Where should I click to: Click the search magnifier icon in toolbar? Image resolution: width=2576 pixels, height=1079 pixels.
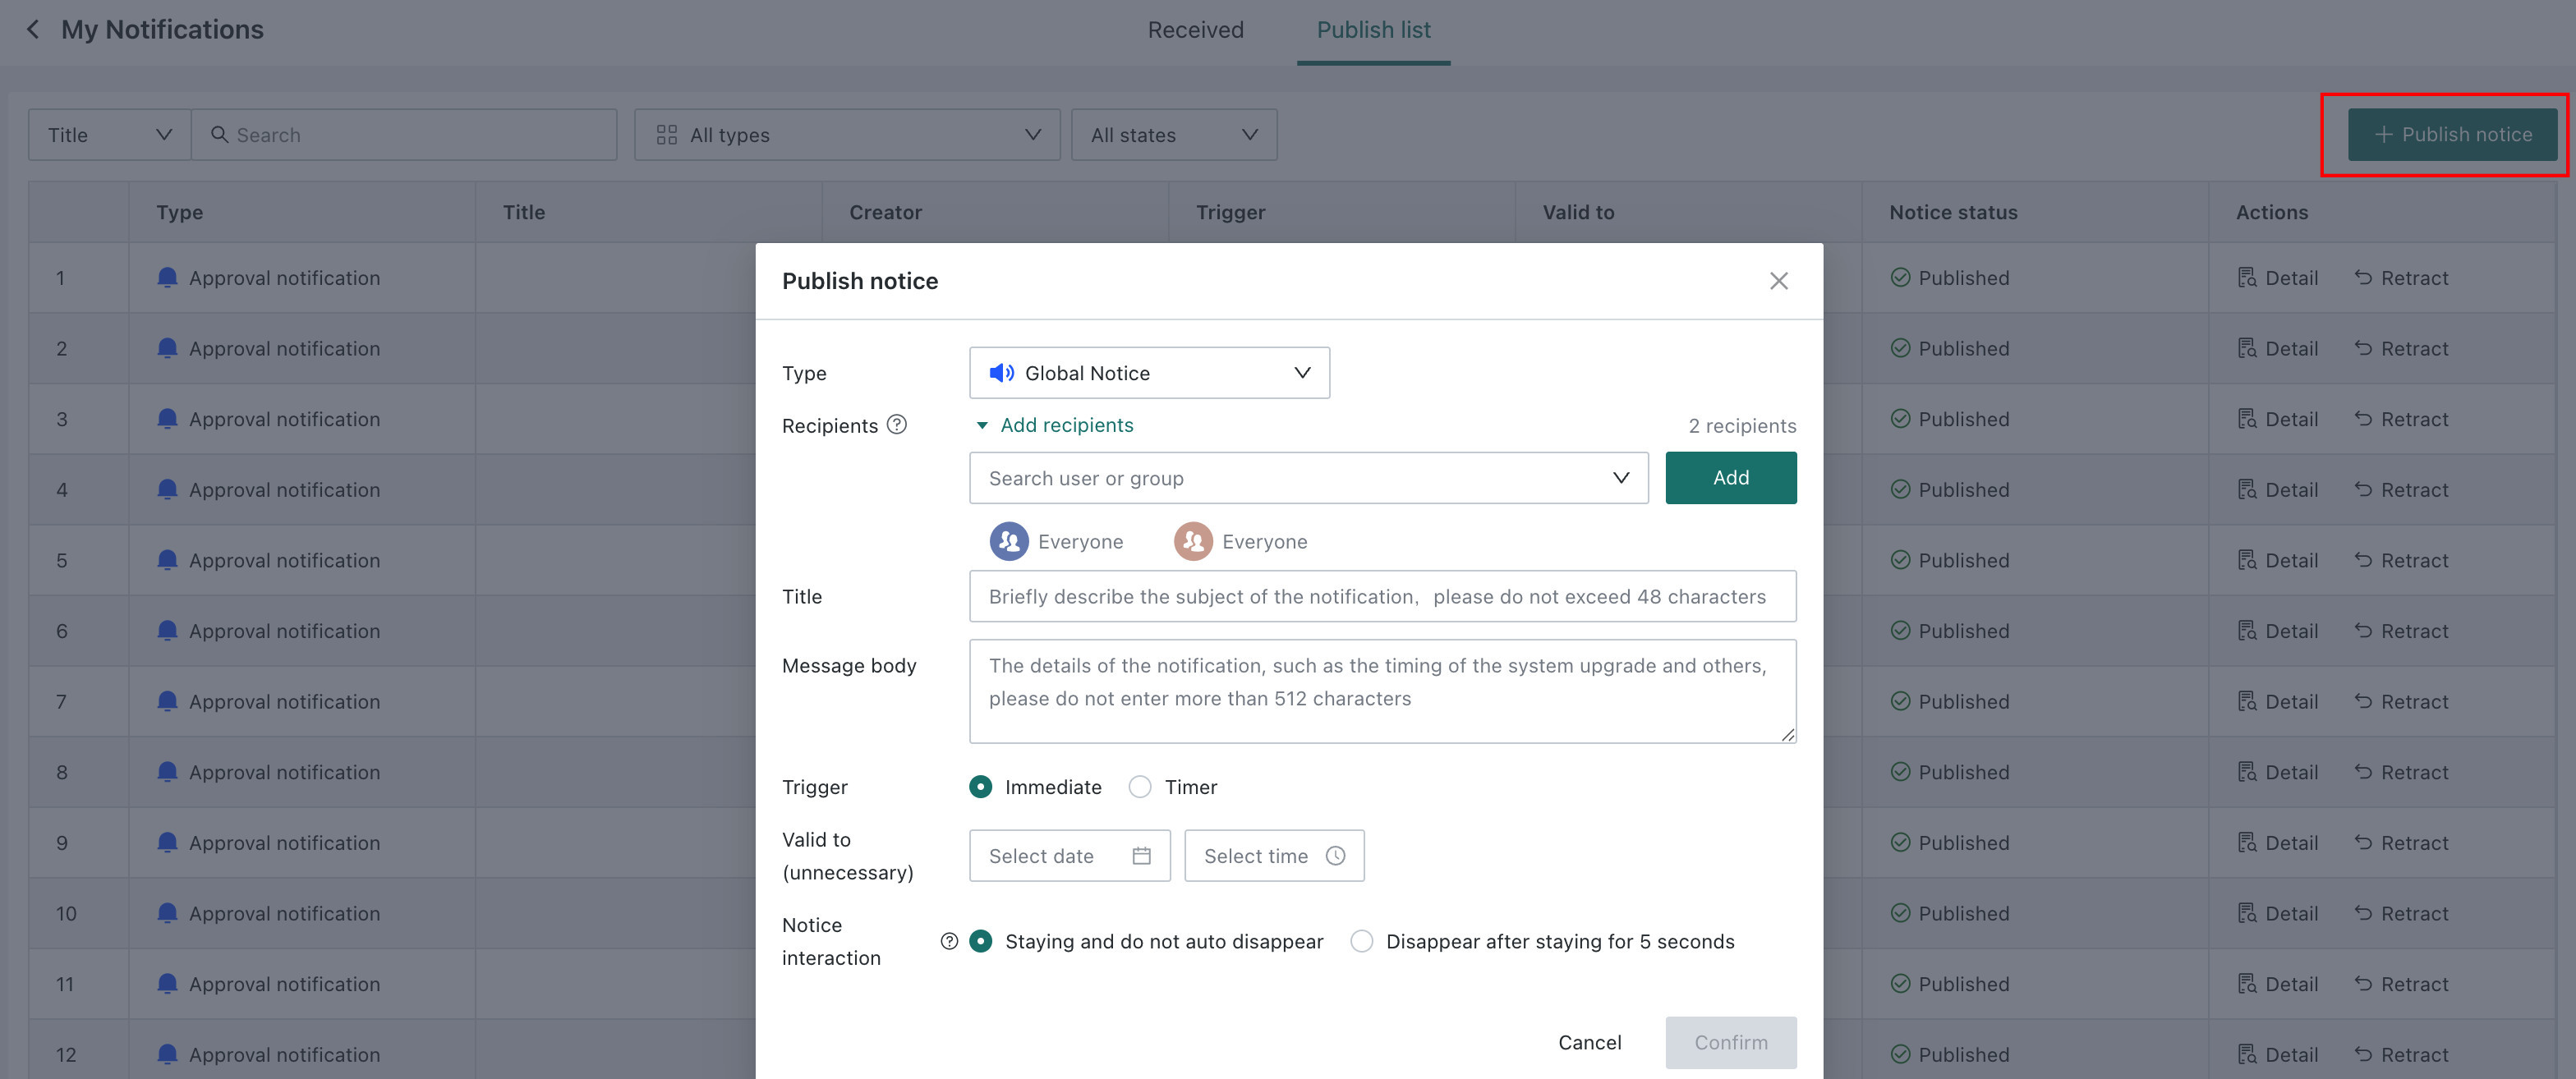(x=219, y=135)
